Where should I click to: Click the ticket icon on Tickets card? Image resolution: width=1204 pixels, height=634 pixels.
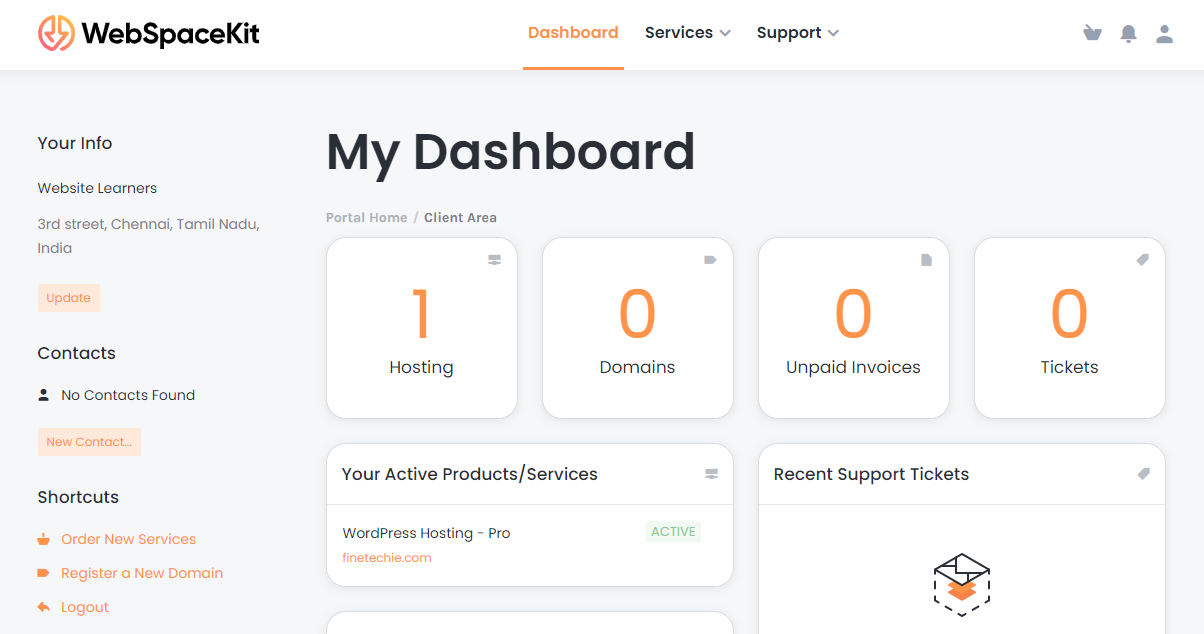[x=1142, y=260]
